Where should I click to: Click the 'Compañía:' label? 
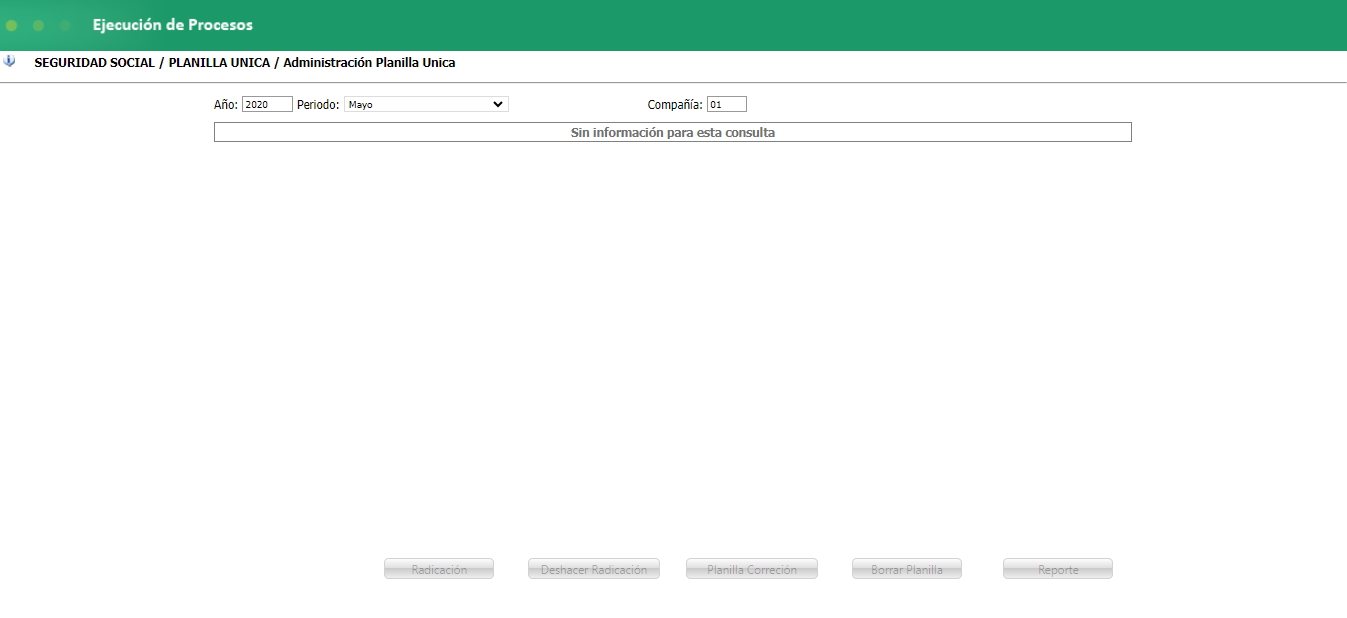(675, 104)
